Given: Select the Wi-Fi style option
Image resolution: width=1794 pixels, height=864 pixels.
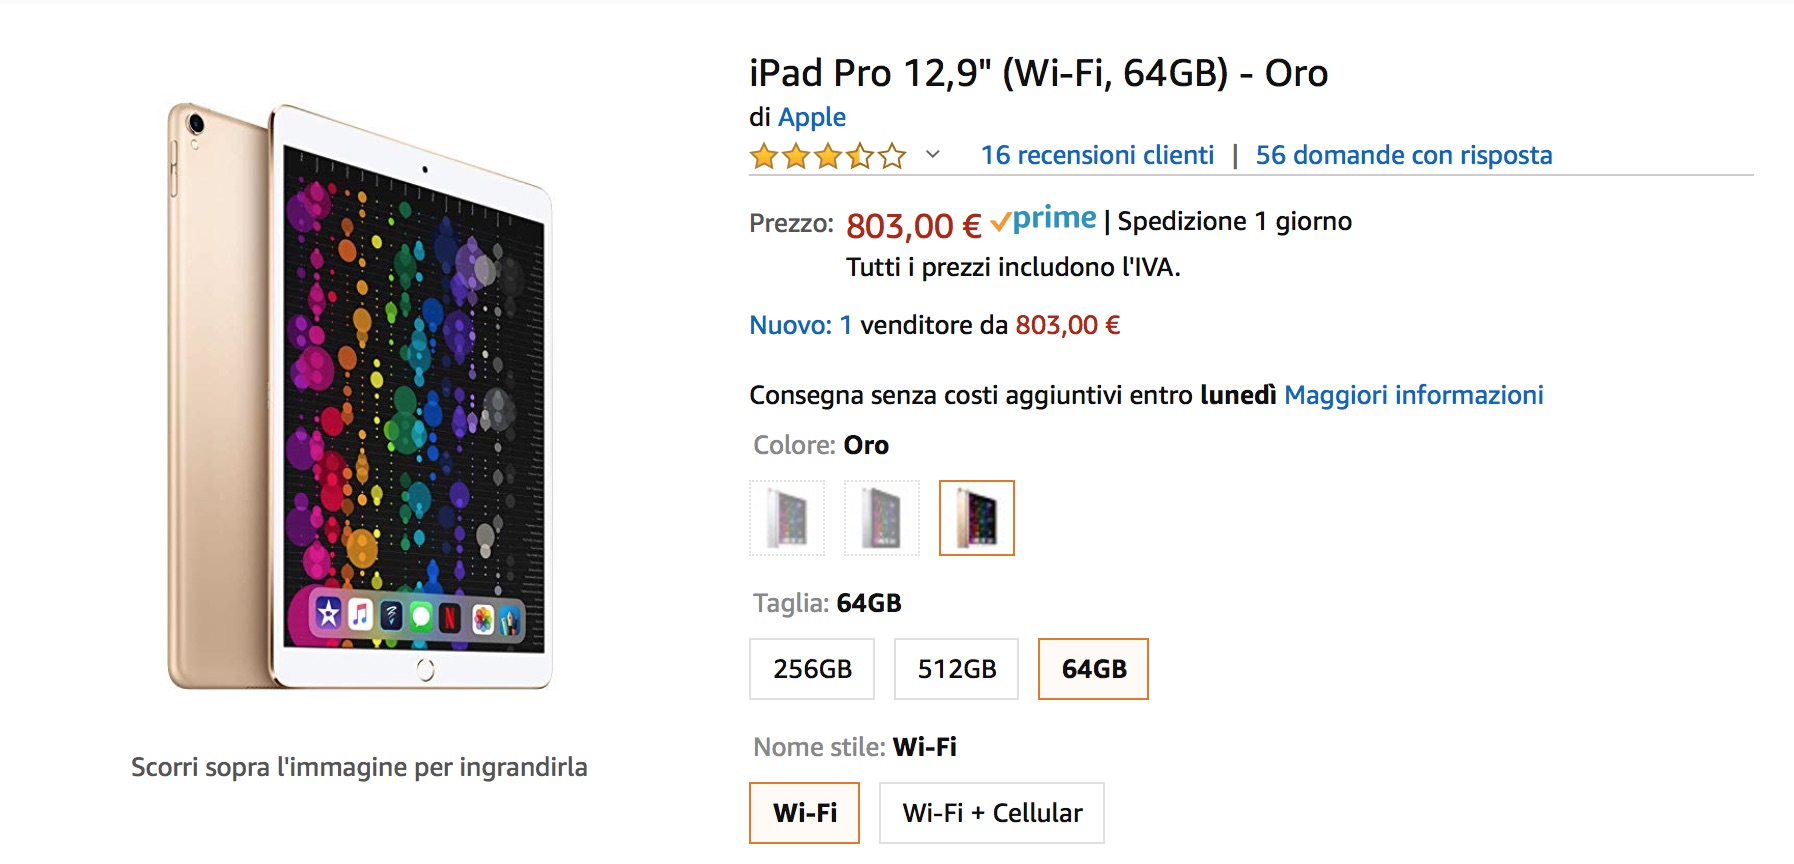Looking at the screenshot, I should point(804,813).
